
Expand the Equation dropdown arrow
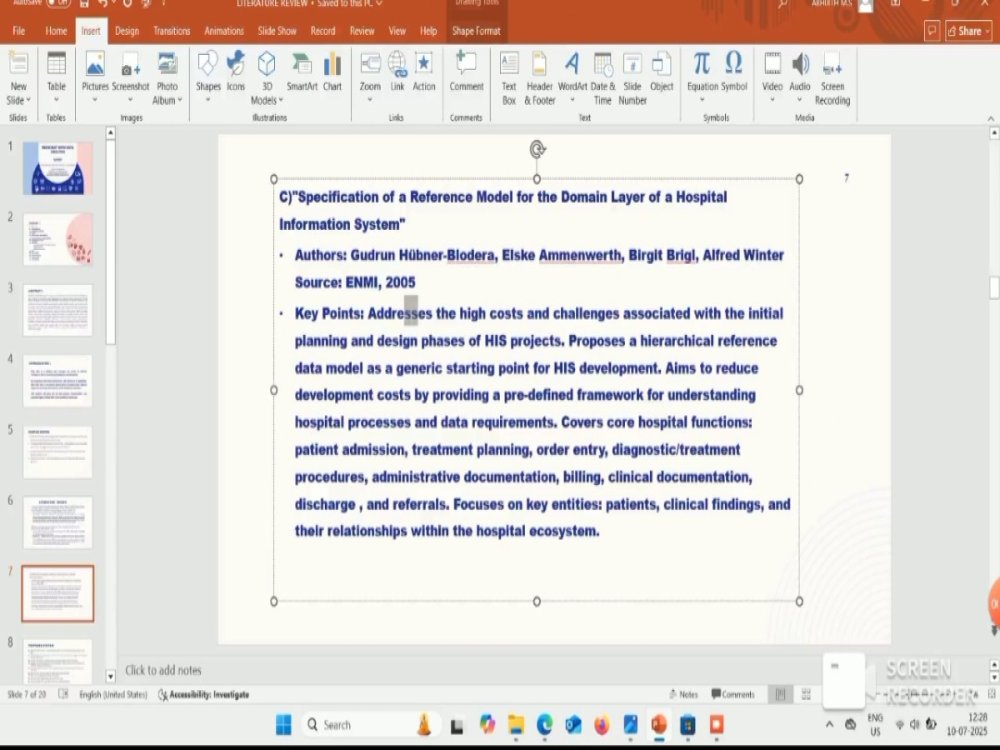click(x=702, y=99)
